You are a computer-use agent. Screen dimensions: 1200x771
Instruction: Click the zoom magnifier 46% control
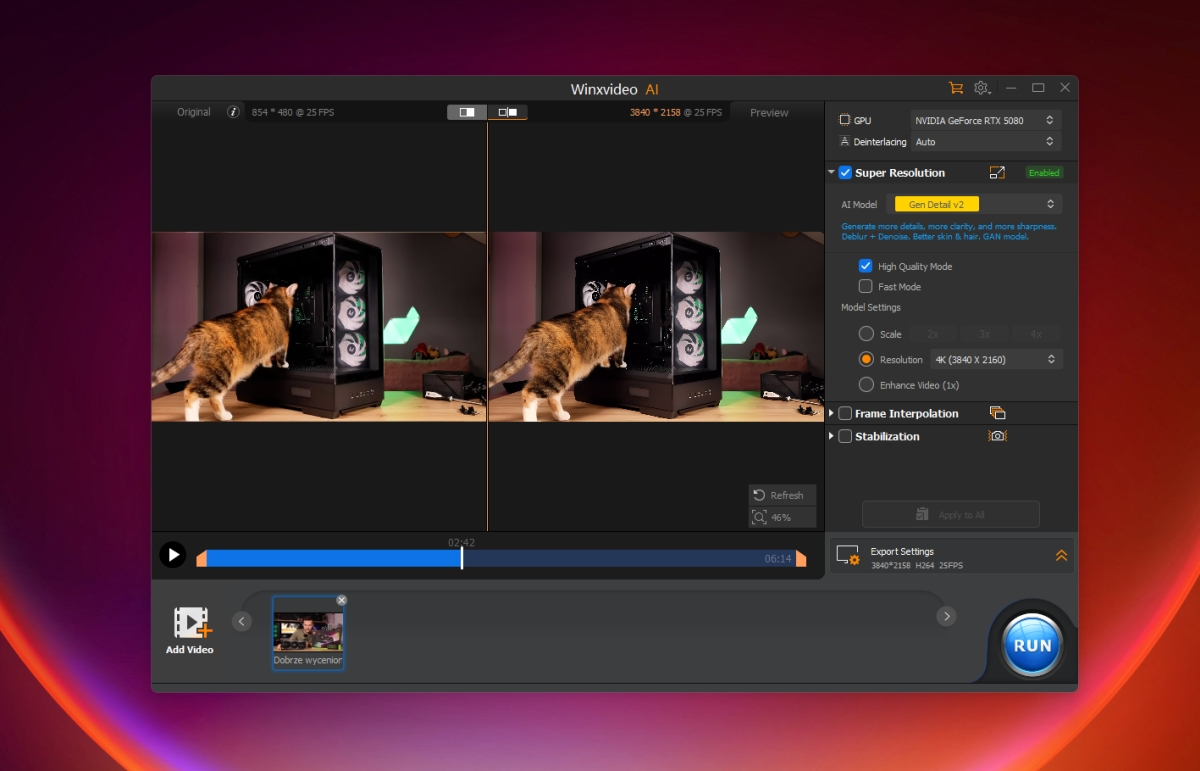[x=782, y=517]
